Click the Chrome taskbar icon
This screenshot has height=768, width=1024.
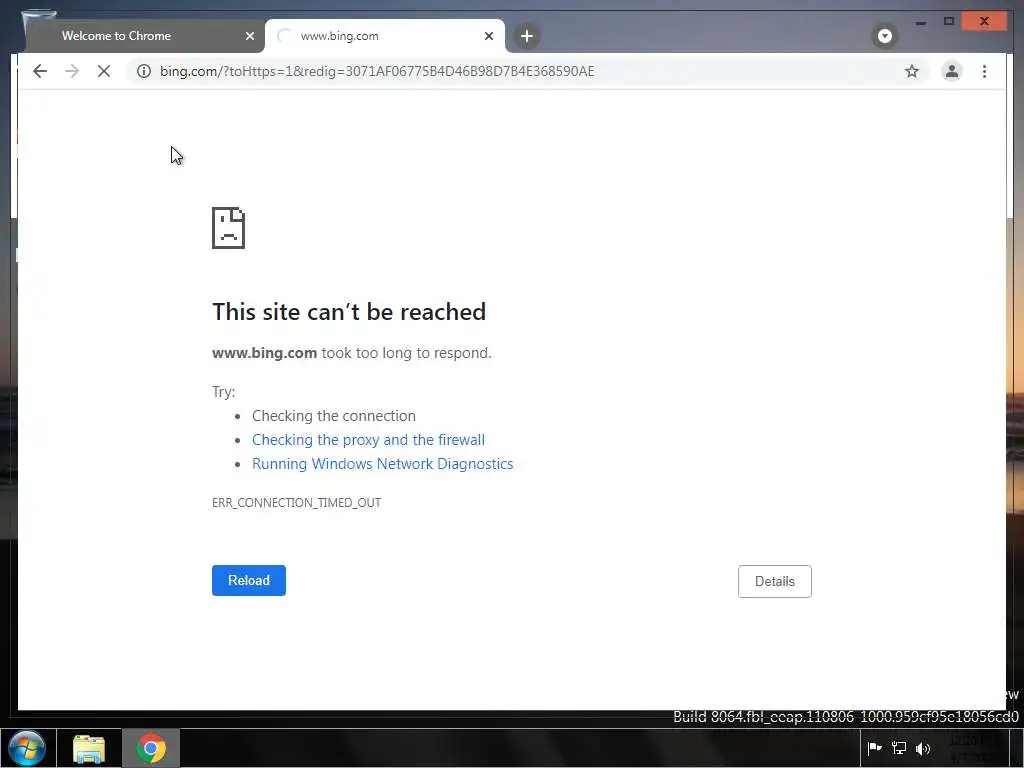[151, 748]
